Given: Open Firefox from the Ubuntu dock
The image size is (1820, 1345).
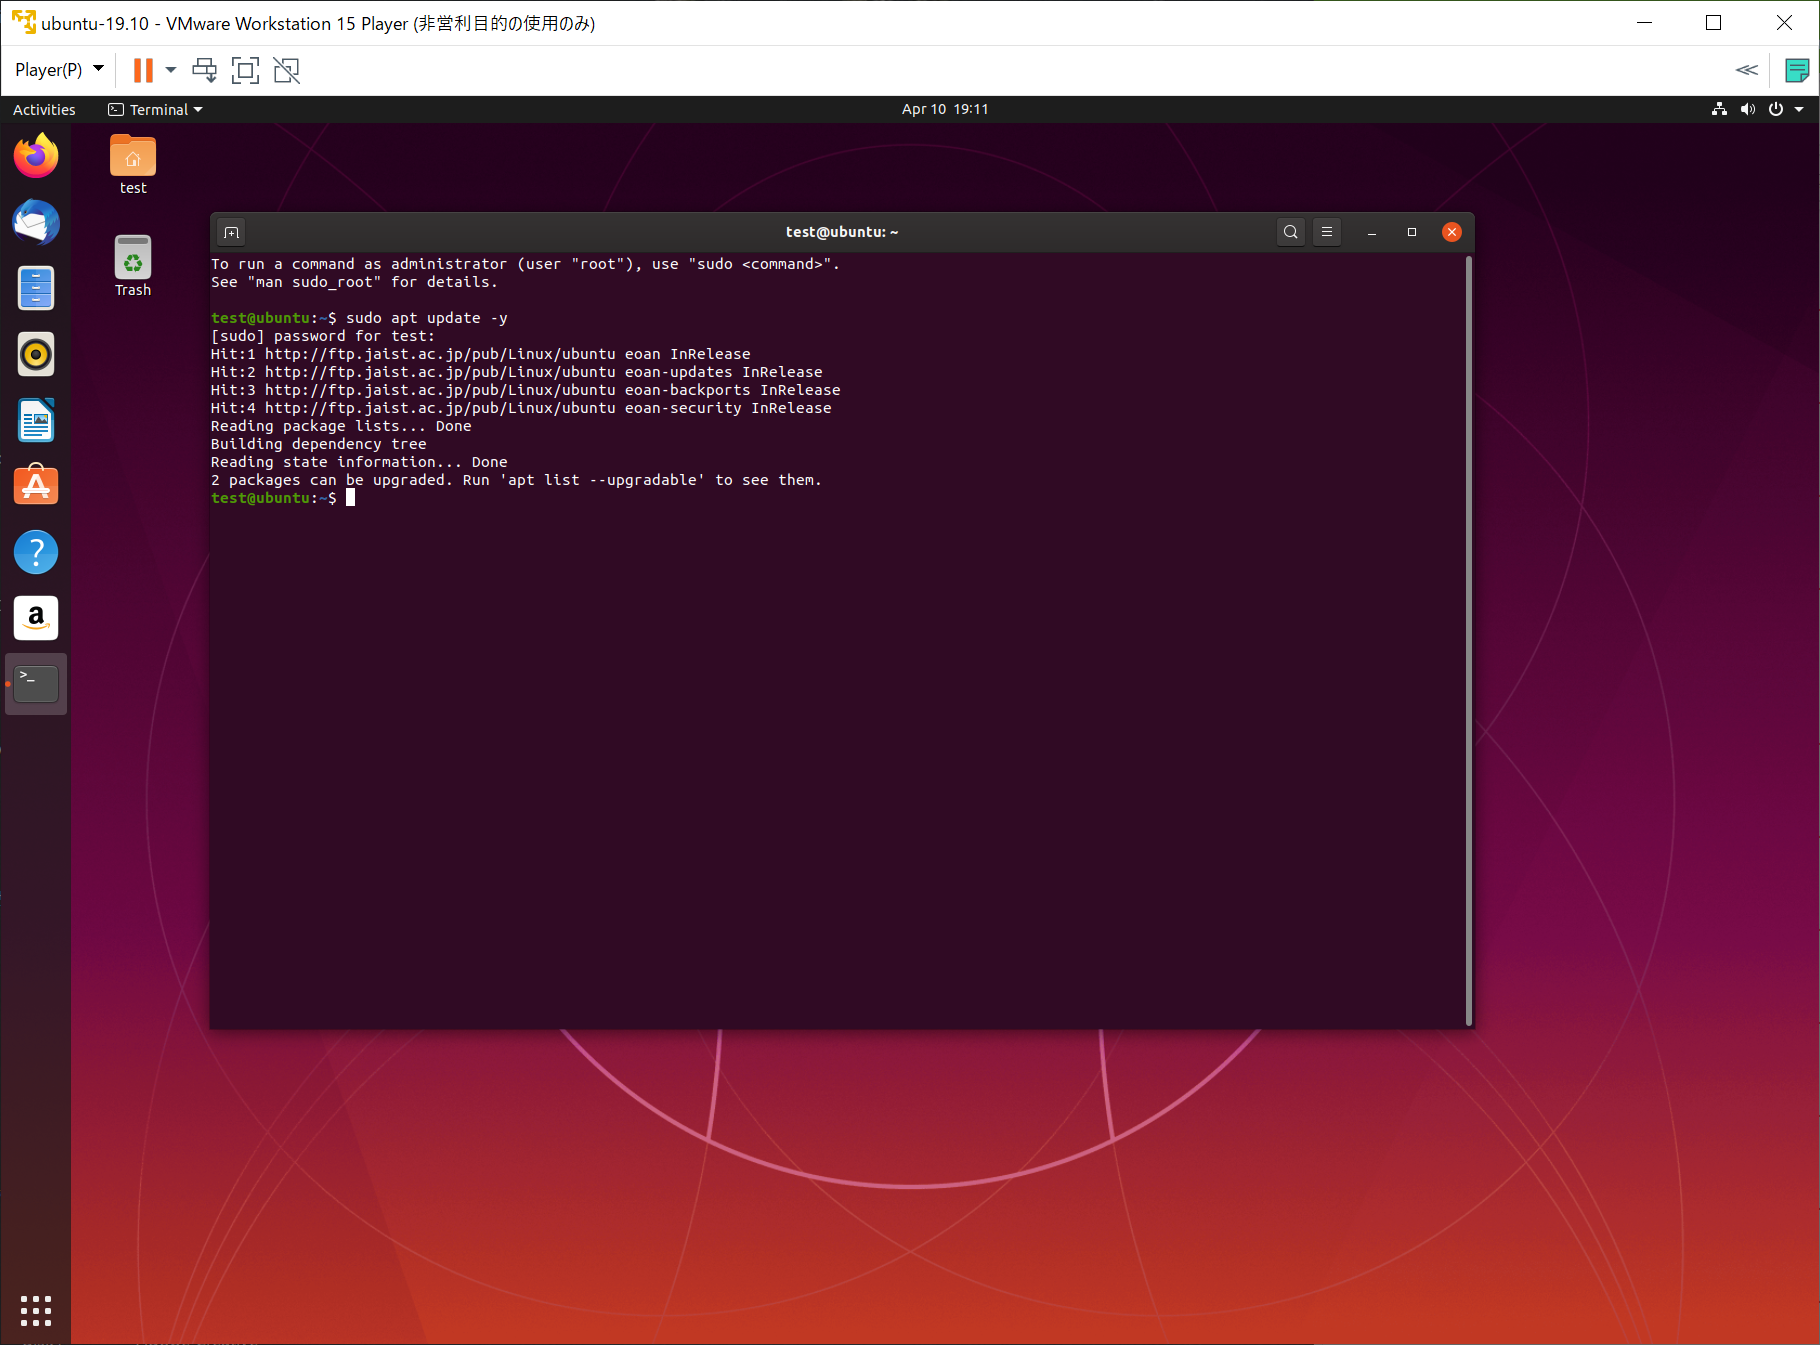Looking at the screenshot, I should click(x=36, y=156).
